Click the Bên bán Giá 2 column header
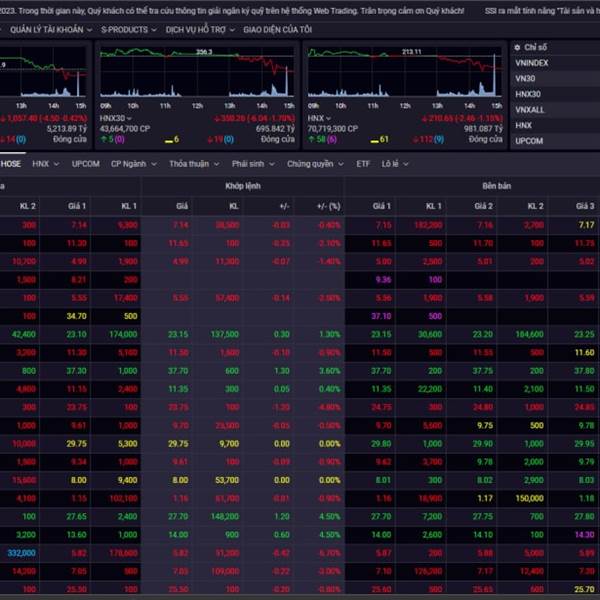The image size is (600, 600). 483,206
